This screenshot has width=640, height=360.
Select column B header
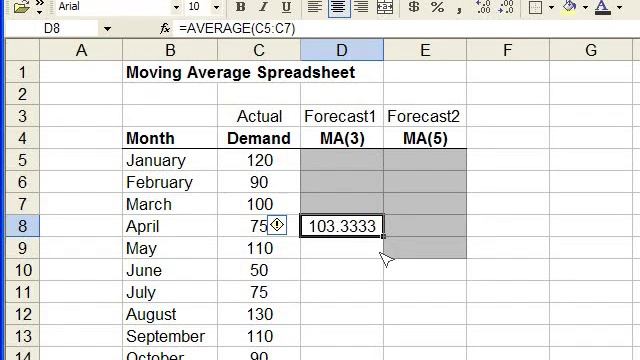click(x=170, y=50)
